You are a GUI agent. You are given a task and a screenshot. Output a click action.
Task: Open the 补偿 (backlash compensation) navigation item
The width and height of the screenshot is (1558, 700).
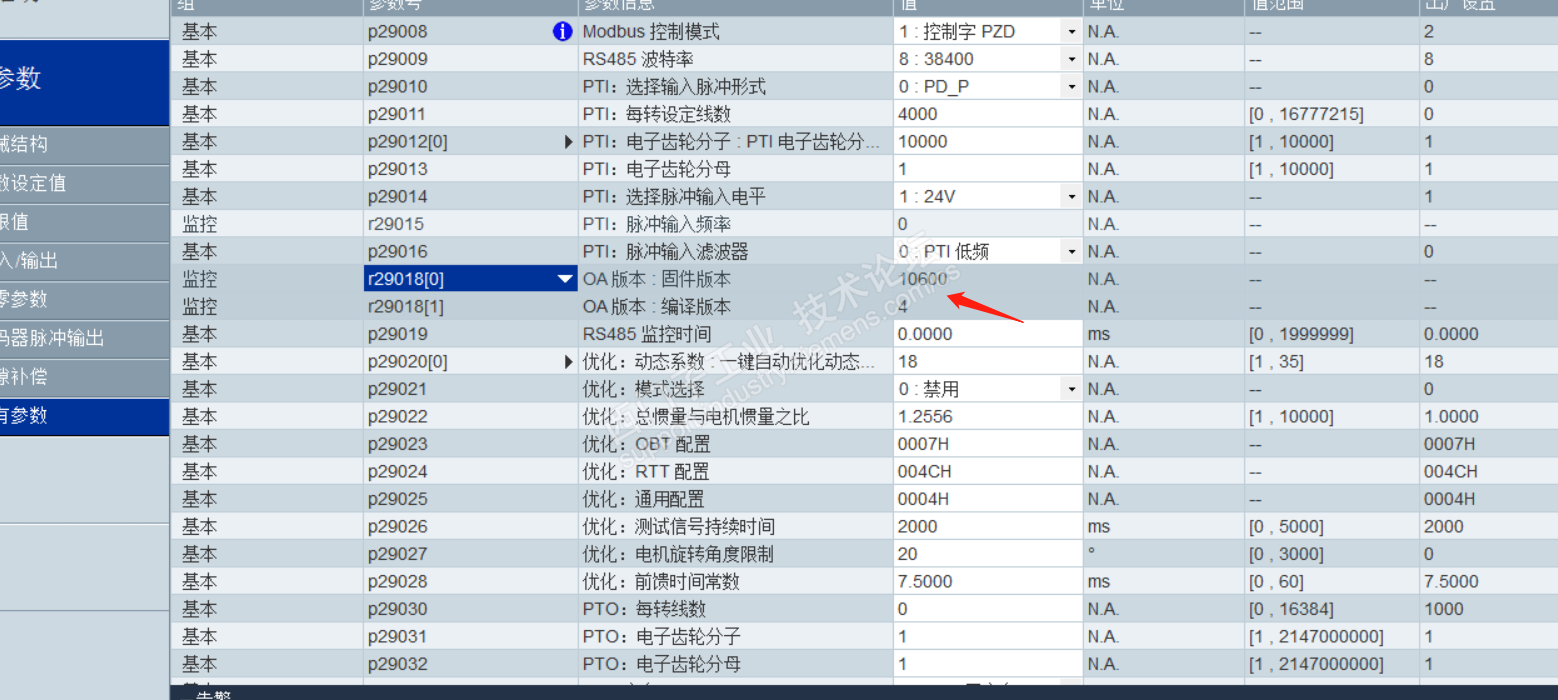[x=84, y=377]
